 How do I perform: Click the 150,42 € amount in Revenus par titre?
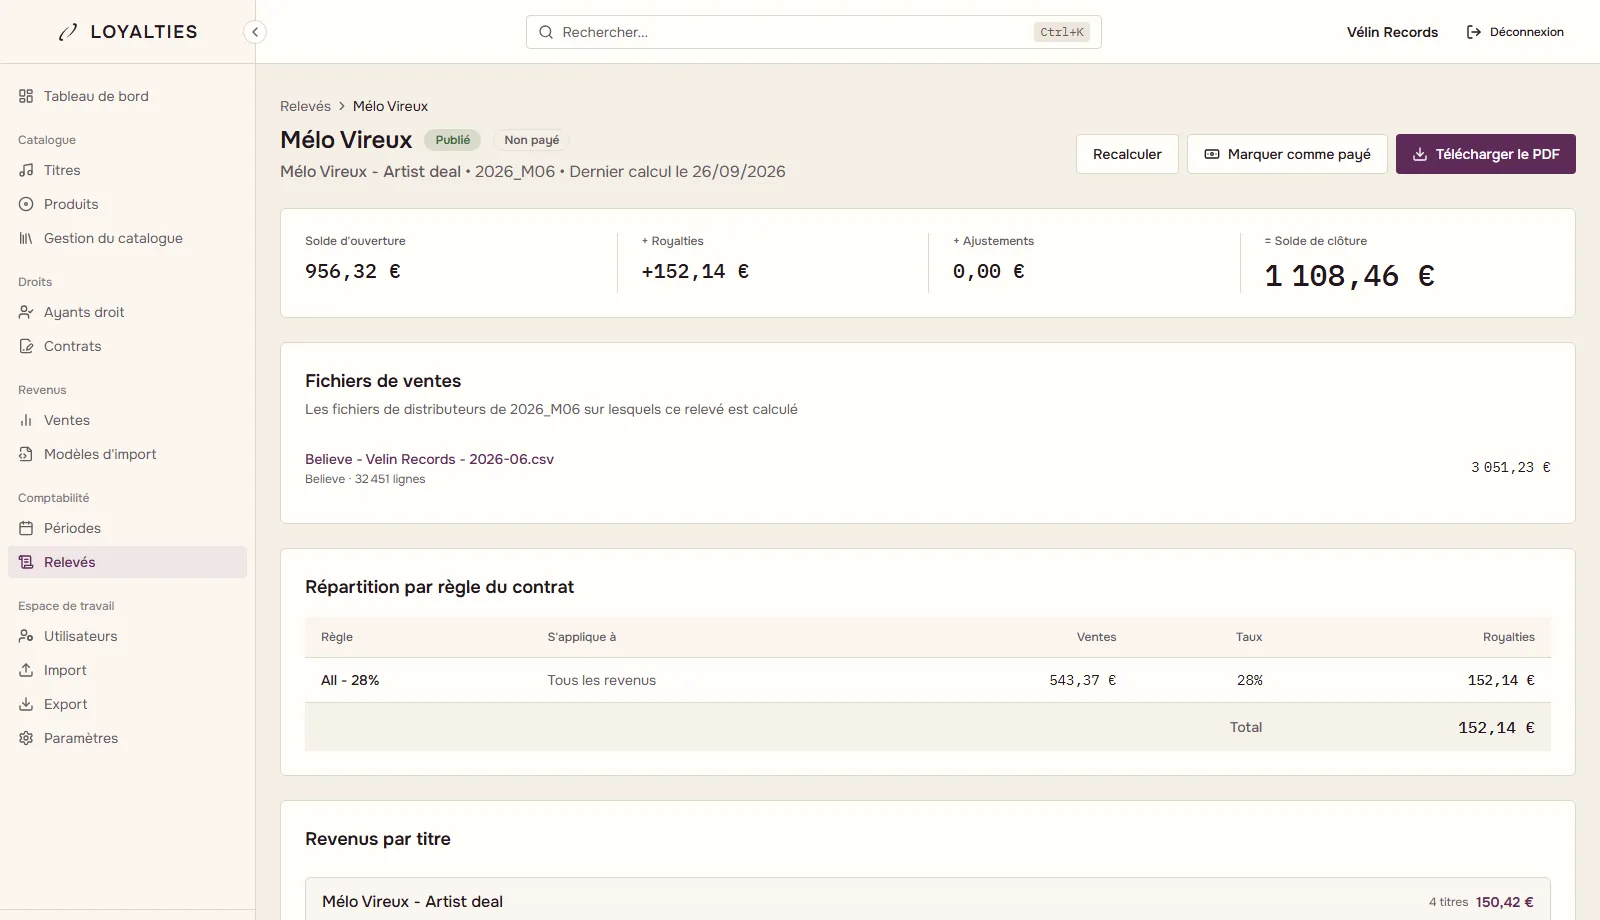[x=1505, y=902]
